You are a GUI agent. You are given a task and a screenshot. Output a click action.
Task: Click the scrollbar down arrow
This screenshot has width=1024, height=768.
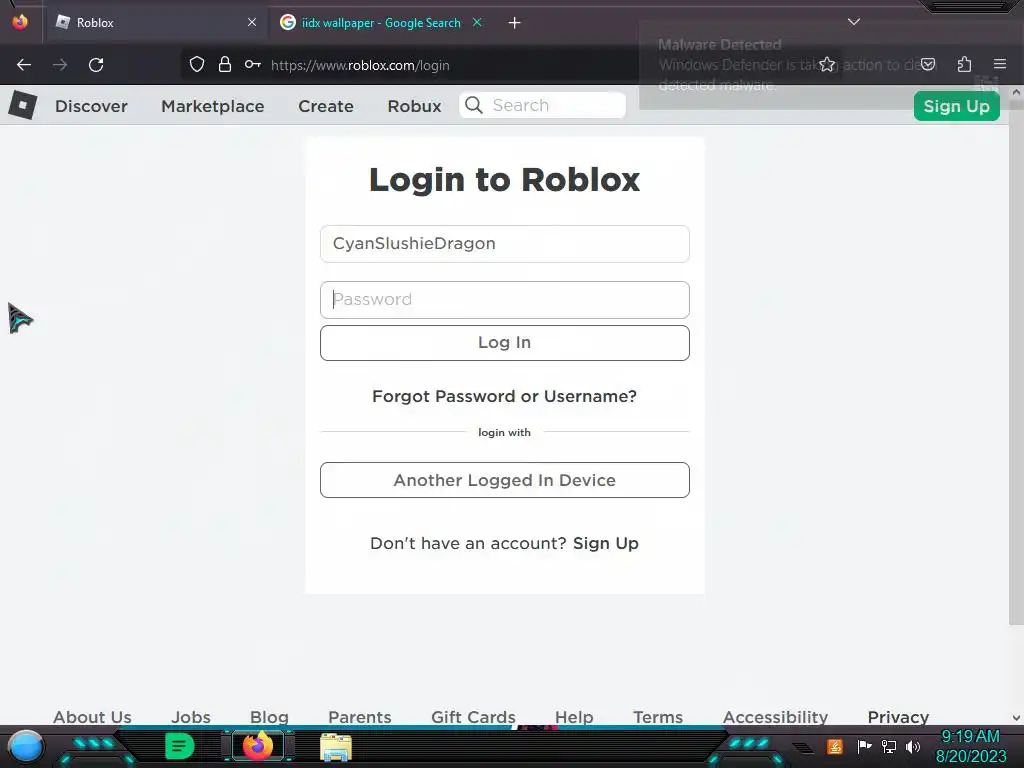pyautogui.click(x=1016, y=718)
